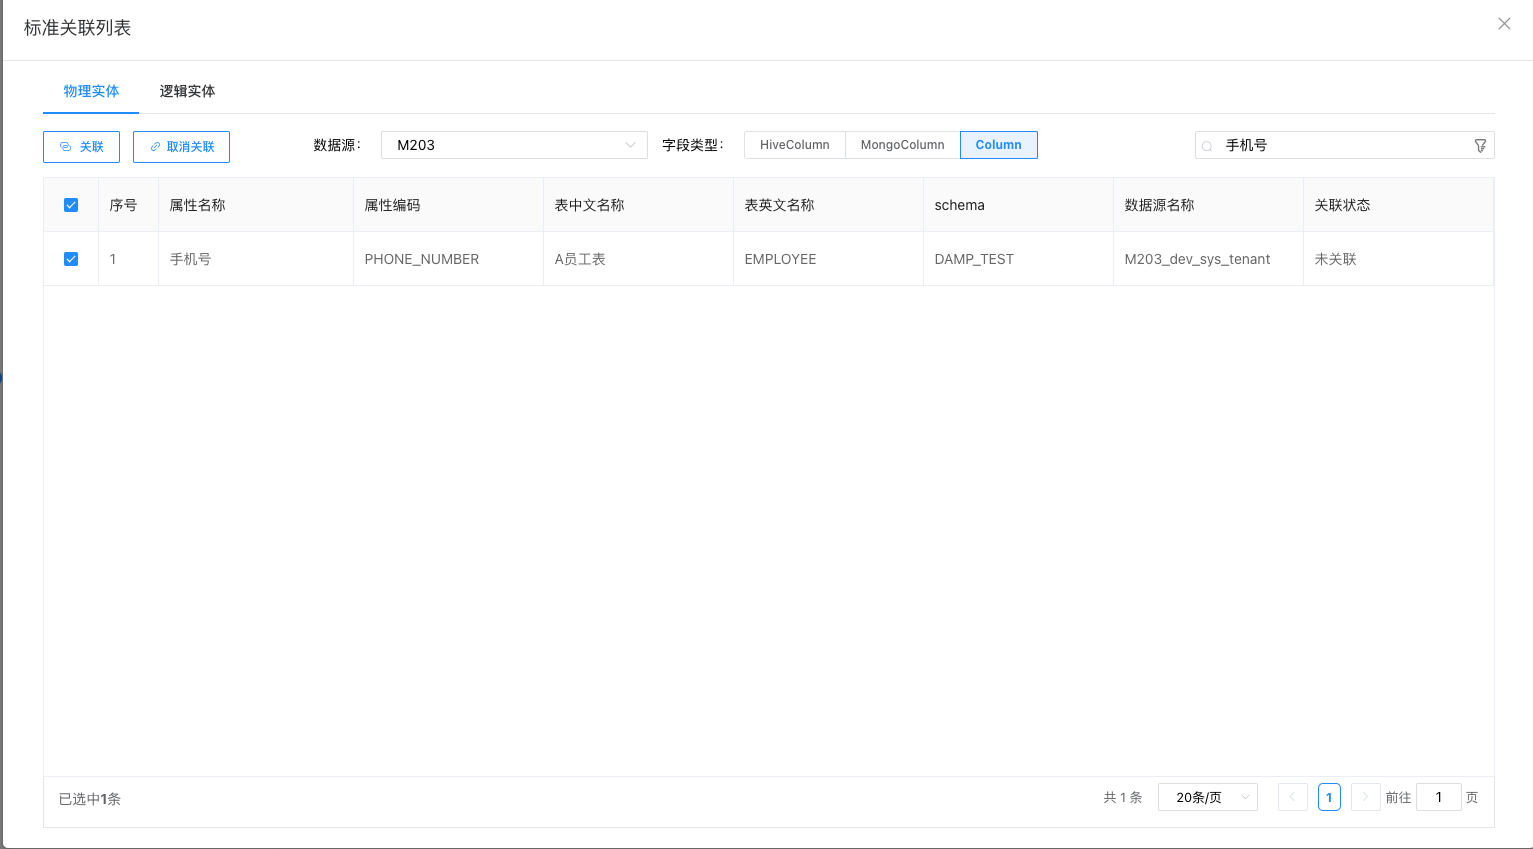This screenshot has height=849, width=1533.
Task: Select HiveColumn field type
Action: [794, 145]
